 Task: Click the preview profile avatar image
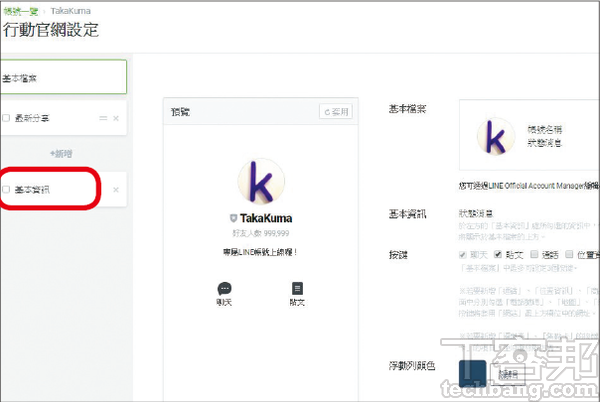(261, 182)
